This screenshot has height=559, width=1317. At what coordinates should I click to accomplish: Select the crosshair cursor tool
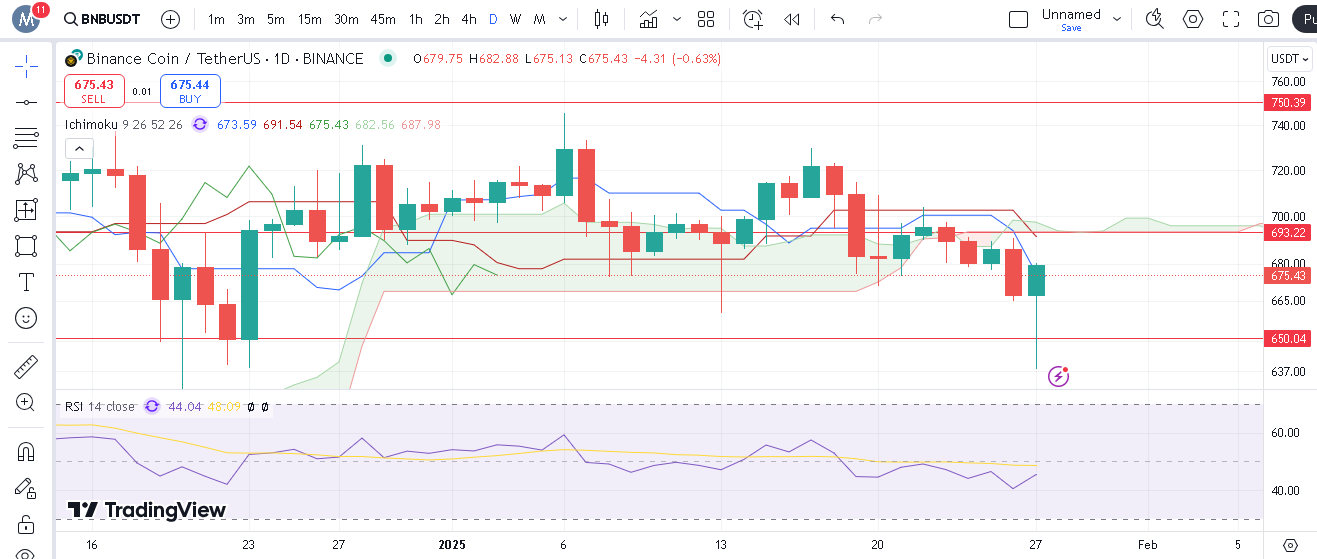click(x=27, y=67)
